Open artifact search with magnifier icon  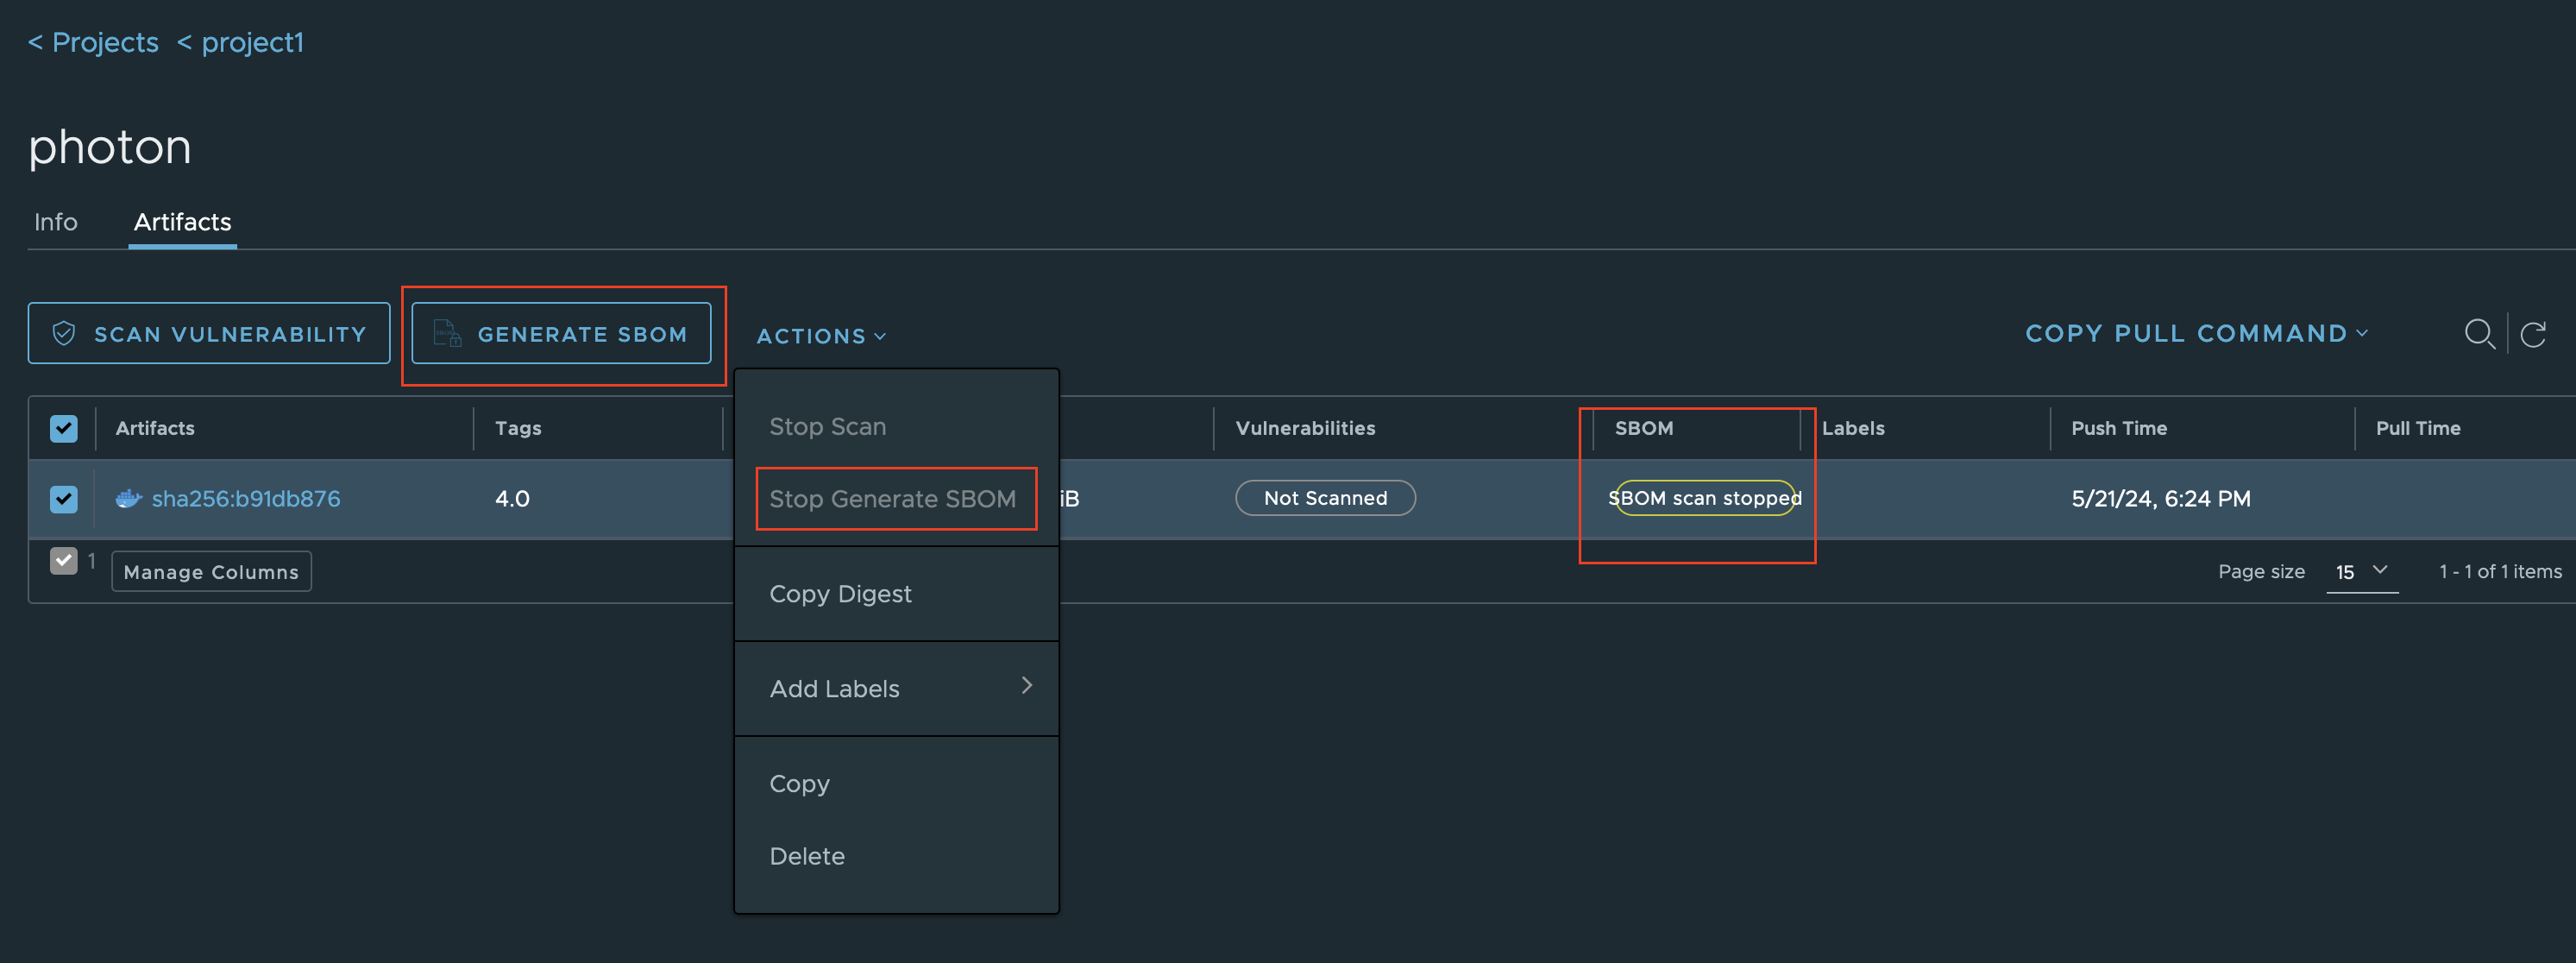(2480, 334)
